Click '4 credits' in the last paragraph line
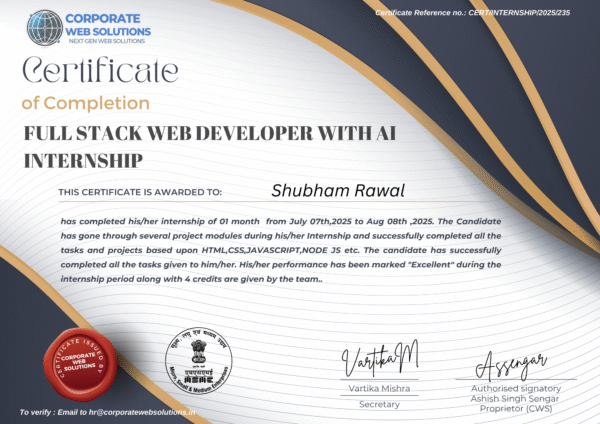The width and height of the screenshot is (600, 424). click(203, 279)
